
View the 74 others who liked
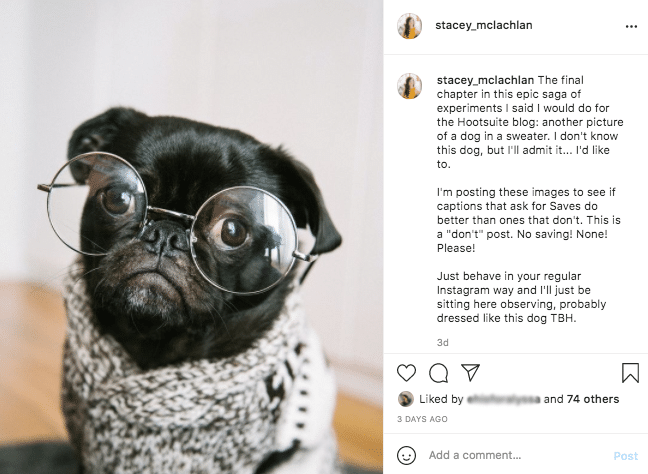pos(593,399)
